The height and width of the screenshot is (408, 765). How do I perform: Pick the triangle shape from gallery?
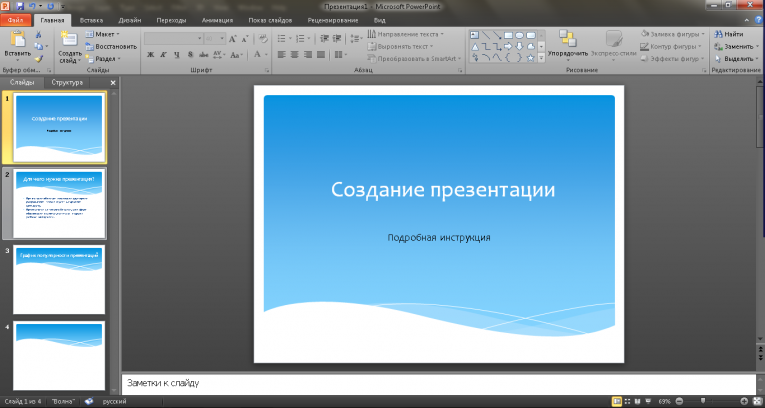(475, 46)
